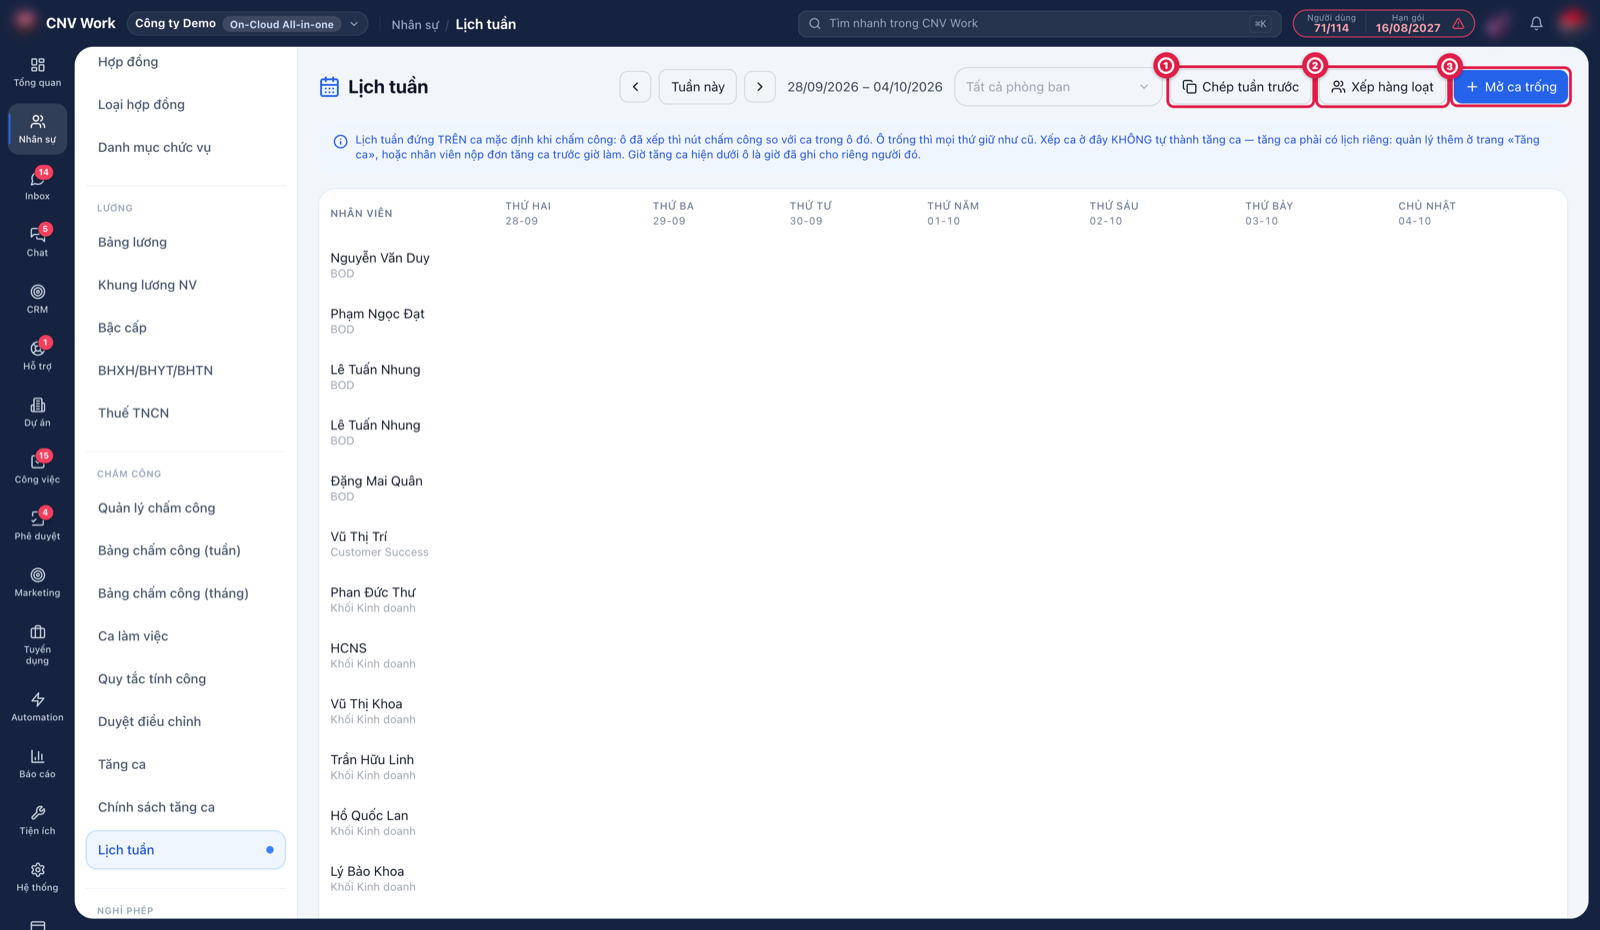This screenshot has width=1600, height=930.
Task: Click the notification bell icon
Action: [1536, 23]
